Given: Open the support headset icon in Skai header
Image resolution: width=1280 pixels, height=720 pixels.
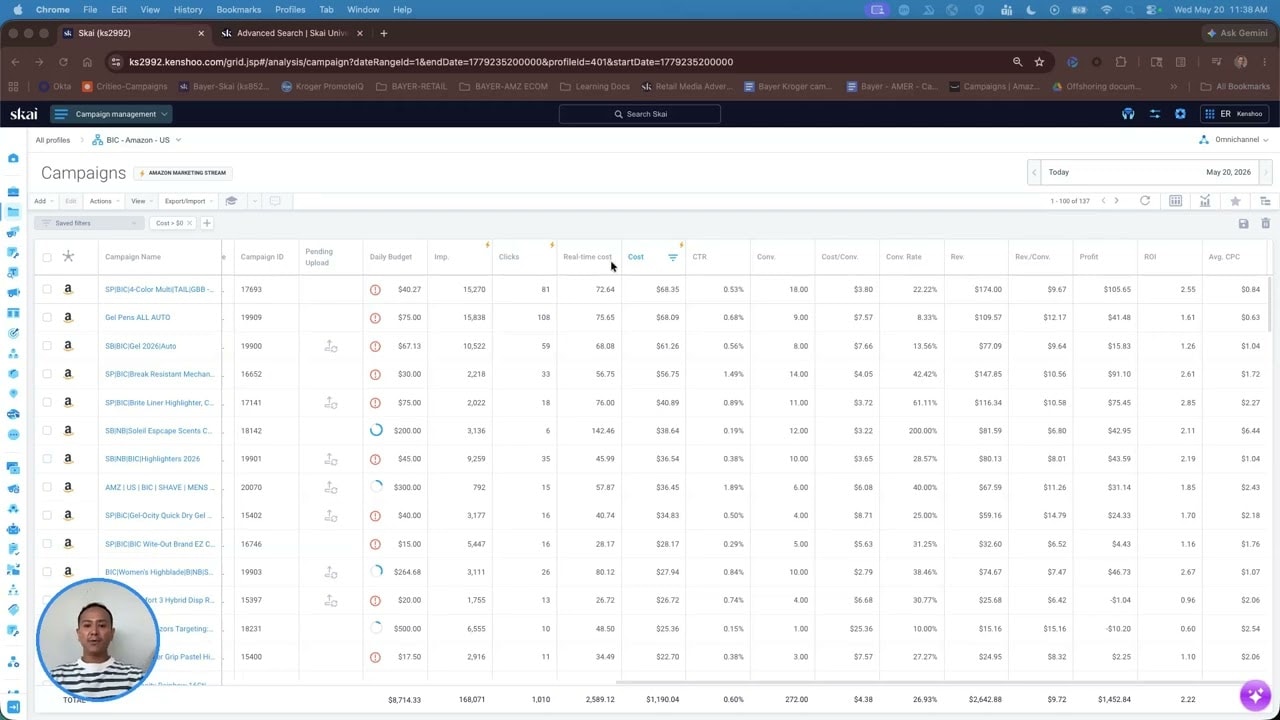Looking at the screenshot, I should 1128,114.
